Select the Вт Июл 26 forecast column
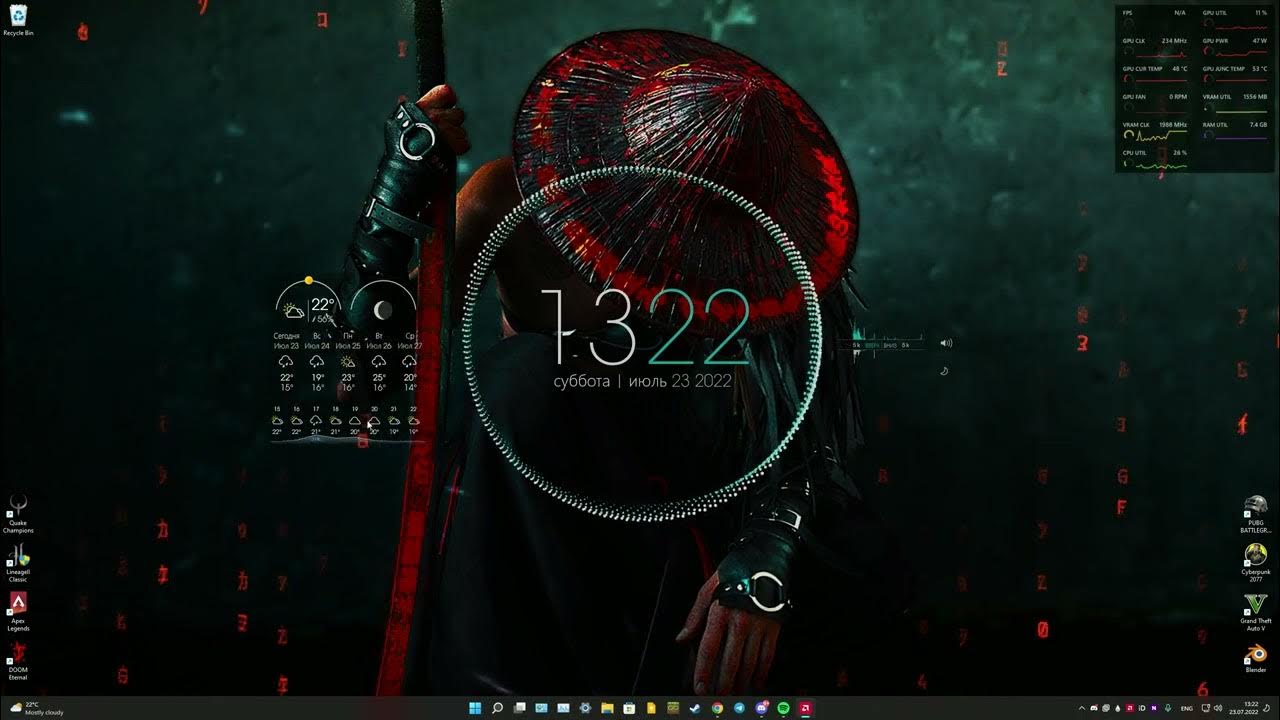This screenshot has height=720, width=1280. pos(379,362)
